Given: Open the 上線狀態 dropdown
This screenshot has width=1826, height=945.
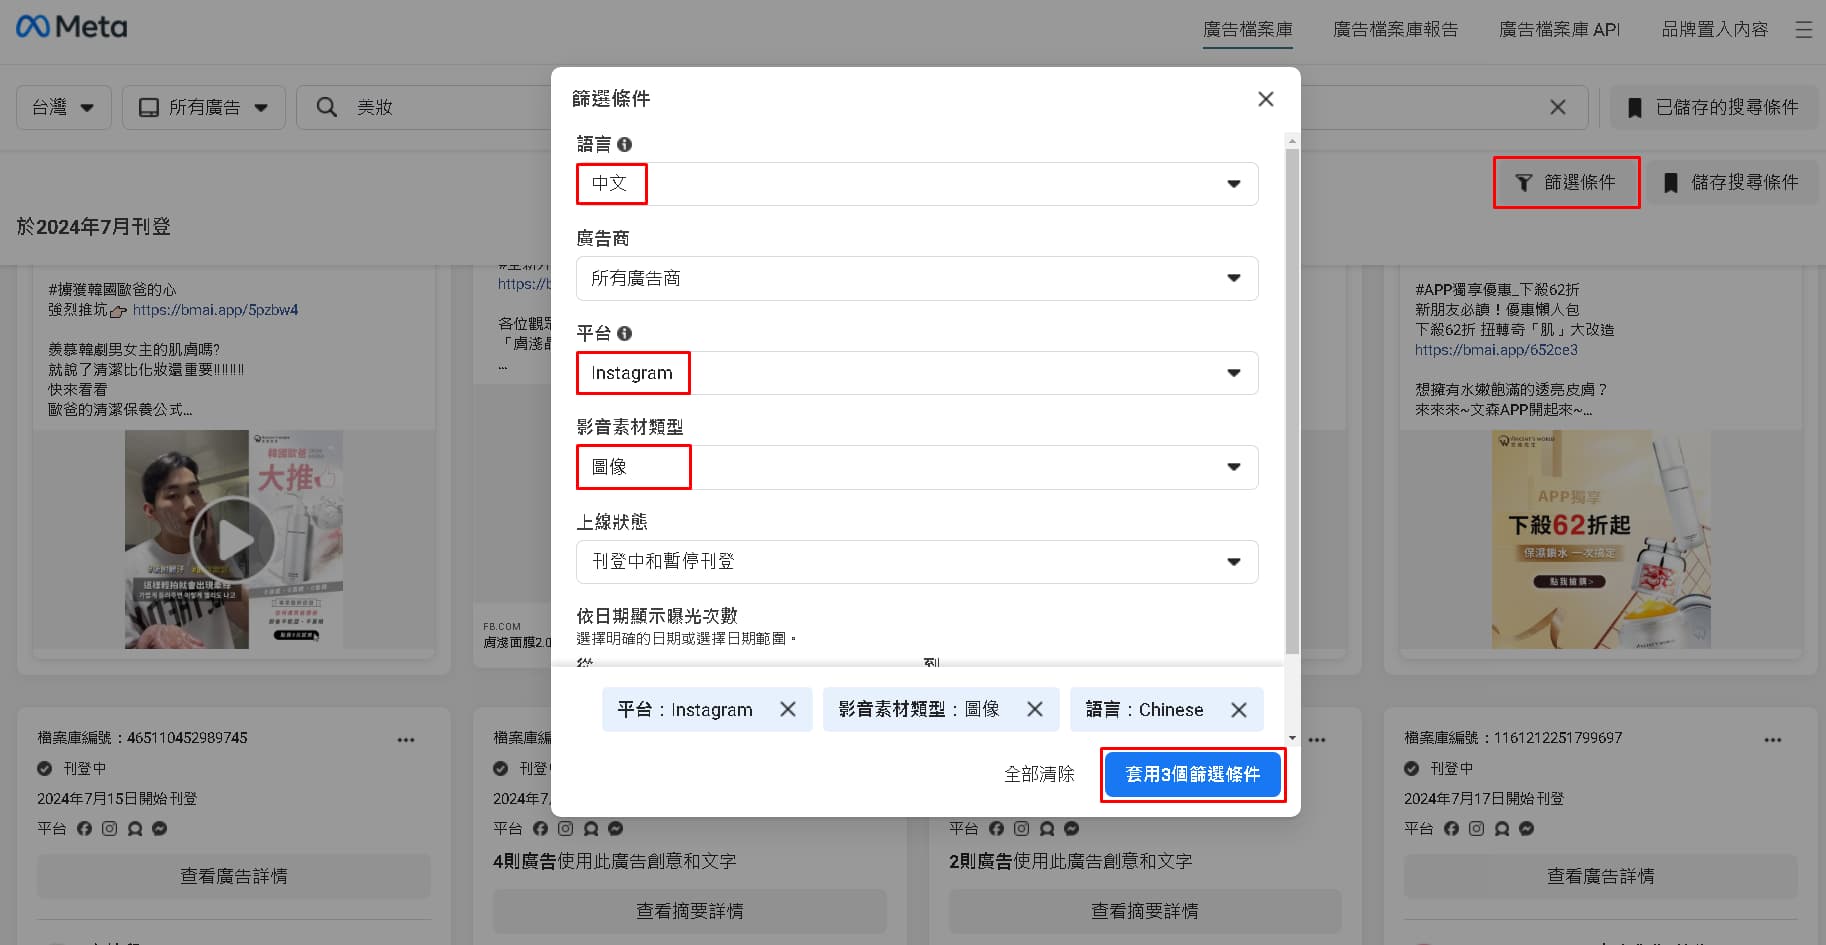Looking at the screenshot, I should 917,562.
